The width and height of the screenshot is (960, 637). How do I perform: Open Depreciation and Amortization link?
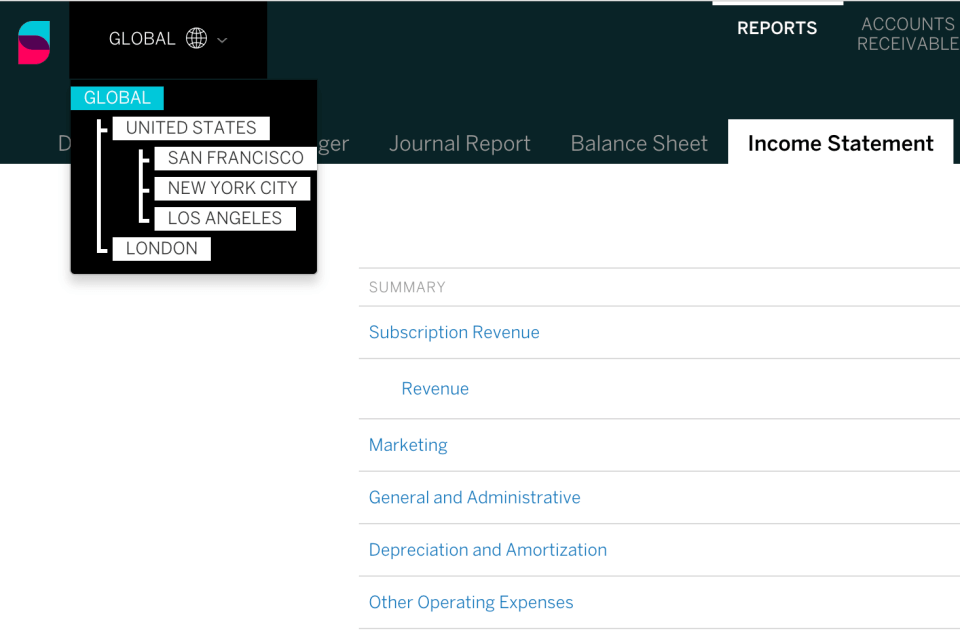[x=488, y=550]
